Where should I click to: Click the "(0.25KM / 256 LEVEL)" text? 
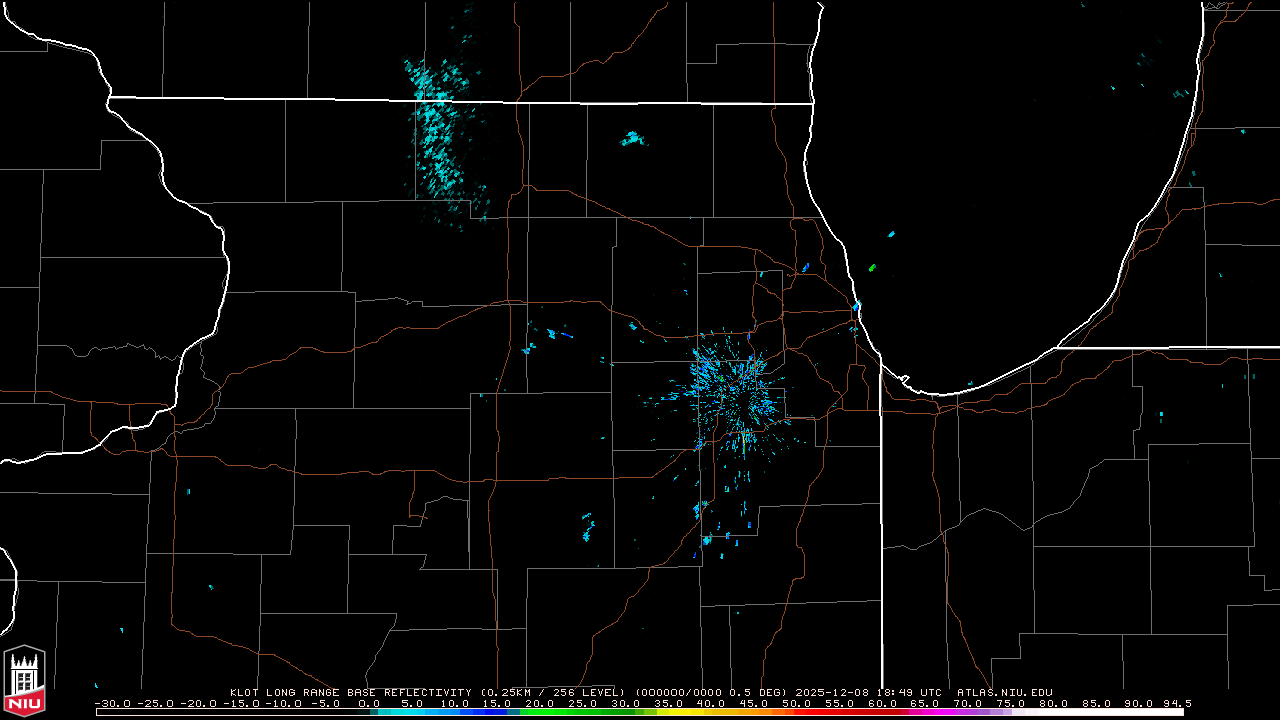[553, 692]
